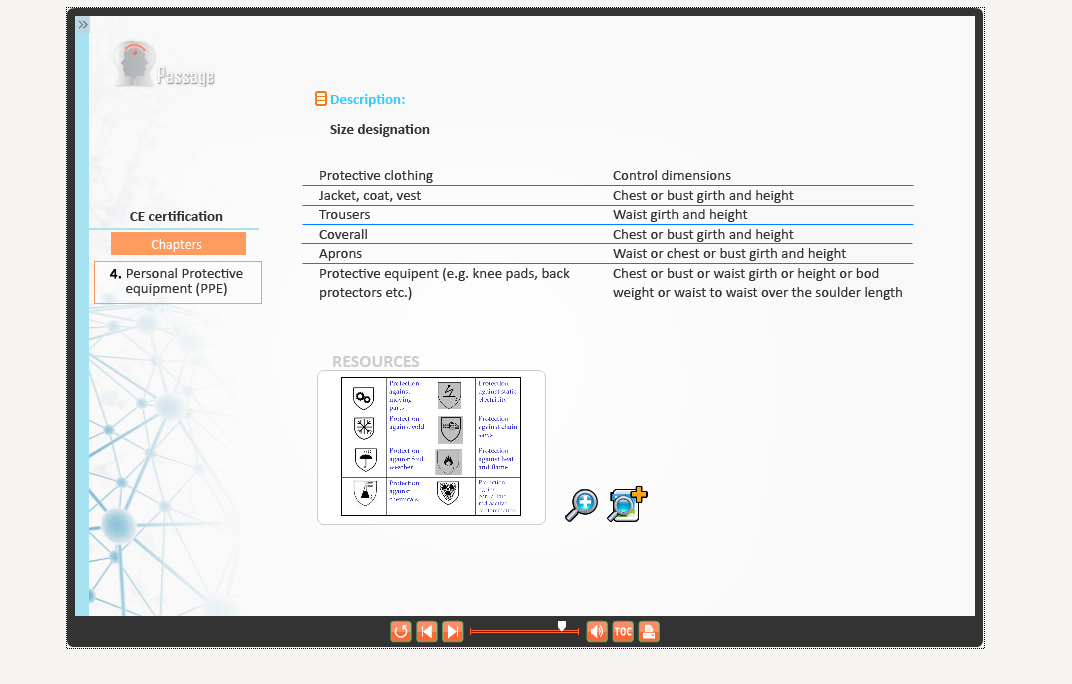Screen dimensions: 1072x684
Task: Click the print page icon
Action: (649, 631)
